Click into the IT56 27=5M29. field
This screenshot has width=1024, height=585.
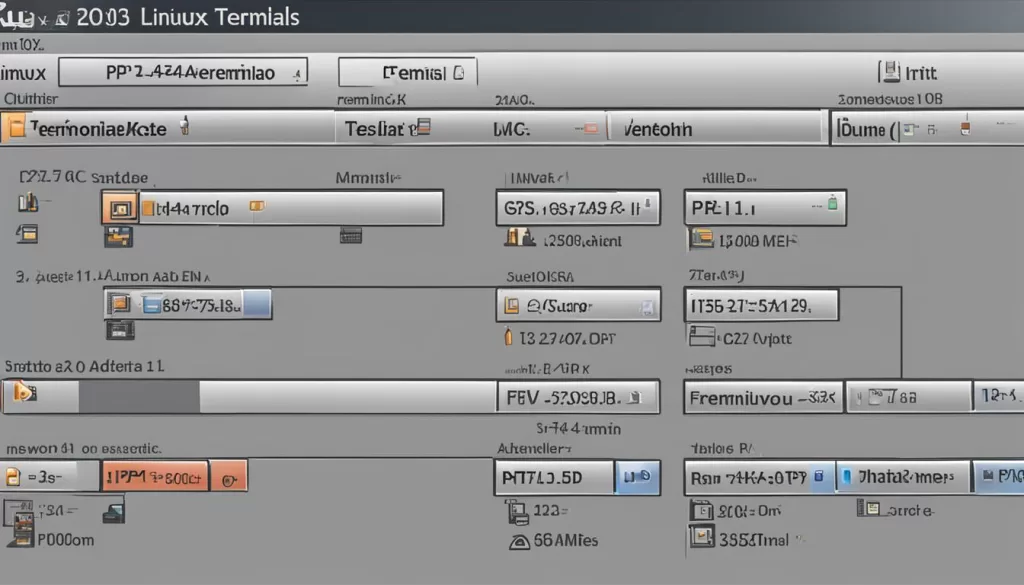pyautogui.click(x=761, y=305)
